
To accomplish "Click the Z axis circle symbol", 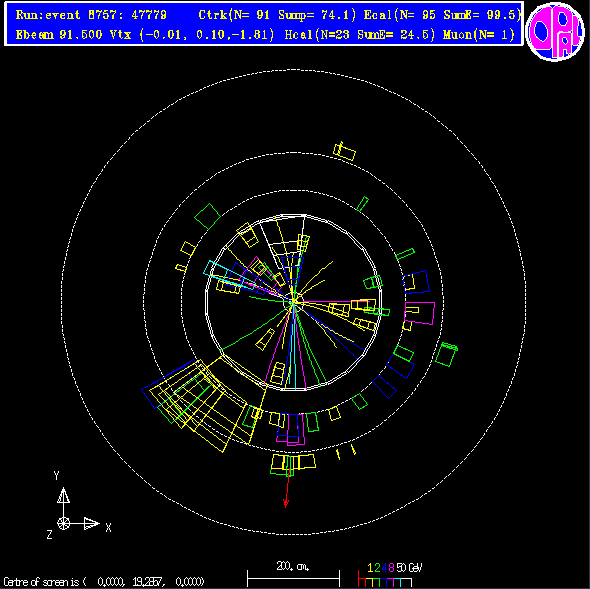I will (63, 523).
